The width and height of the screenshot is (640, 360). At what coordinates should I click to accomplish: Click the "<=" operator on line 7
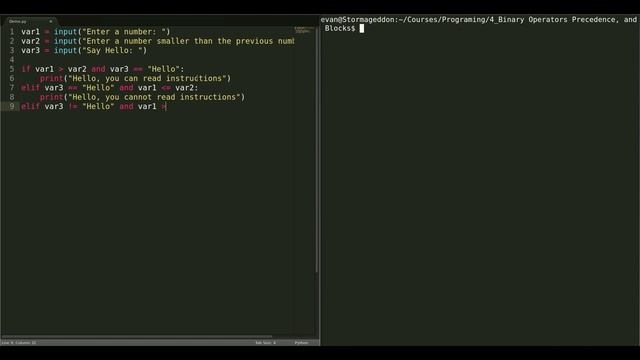(x=166, y=88)
